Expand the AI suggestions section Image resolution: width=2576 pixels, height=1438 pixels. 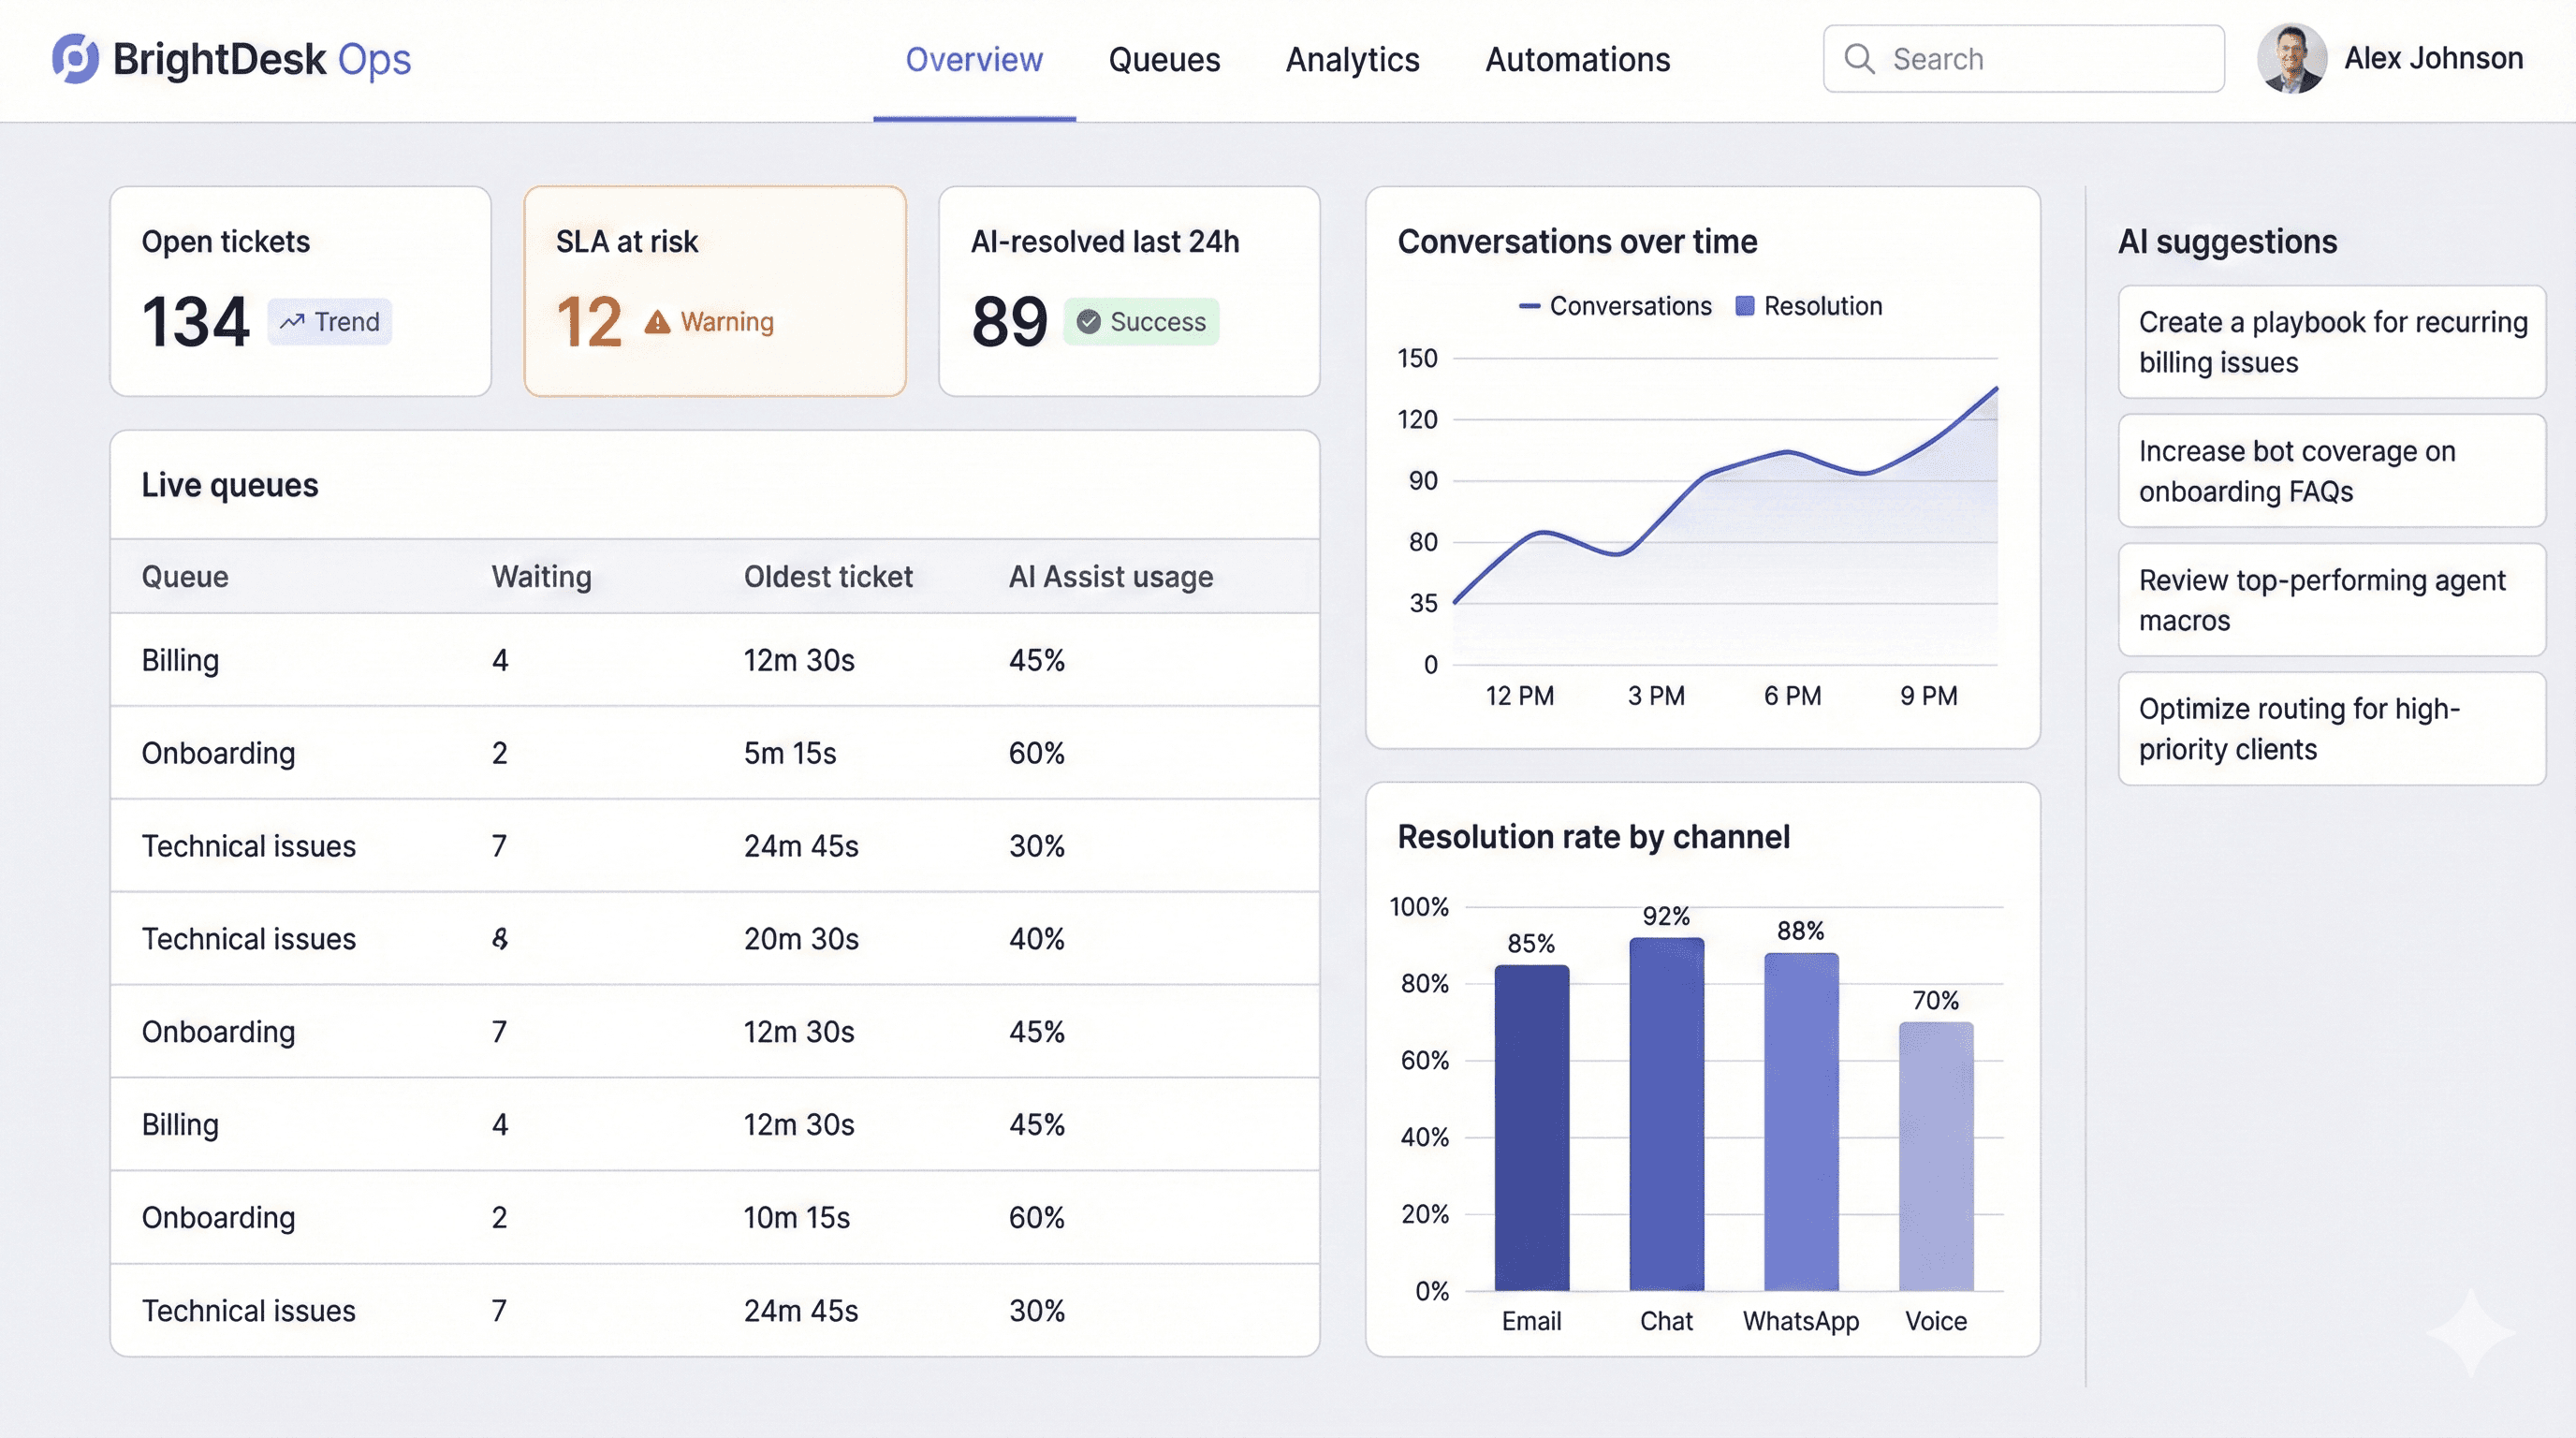[x=2227, y=241]
